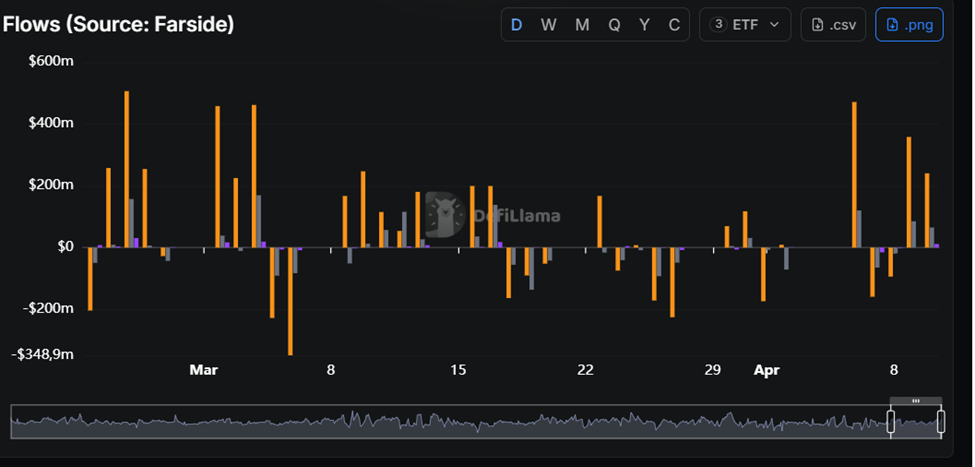This screenshot has width=975, height=467.
Task: Open the ETF selection dropdown
Action: 745,25
